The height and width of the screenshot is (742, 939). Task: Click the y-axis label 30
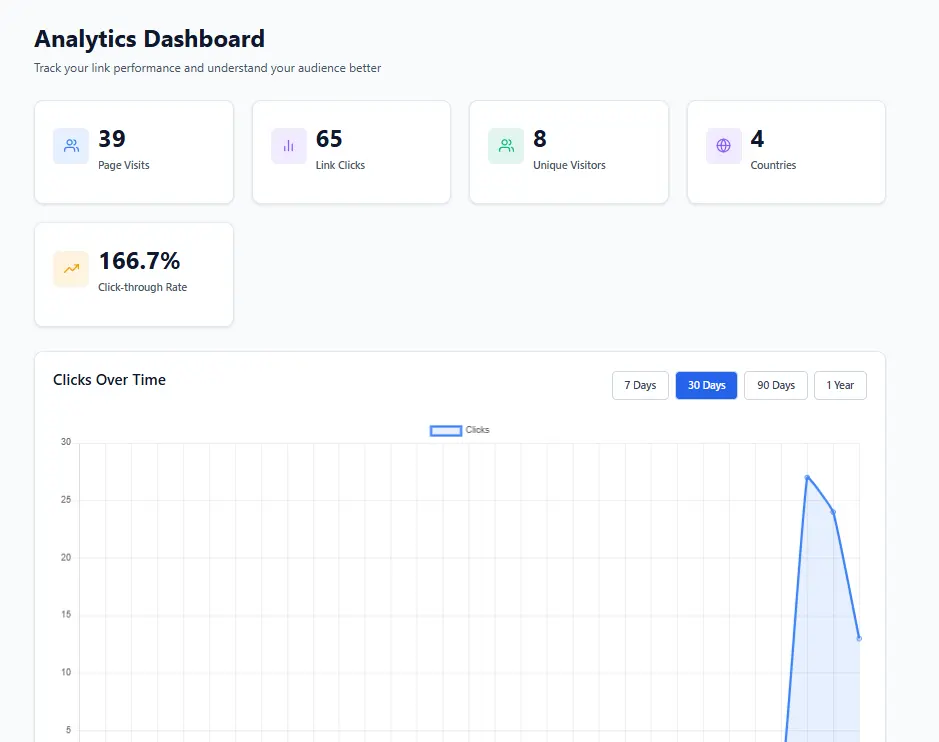tap(66, 442)
